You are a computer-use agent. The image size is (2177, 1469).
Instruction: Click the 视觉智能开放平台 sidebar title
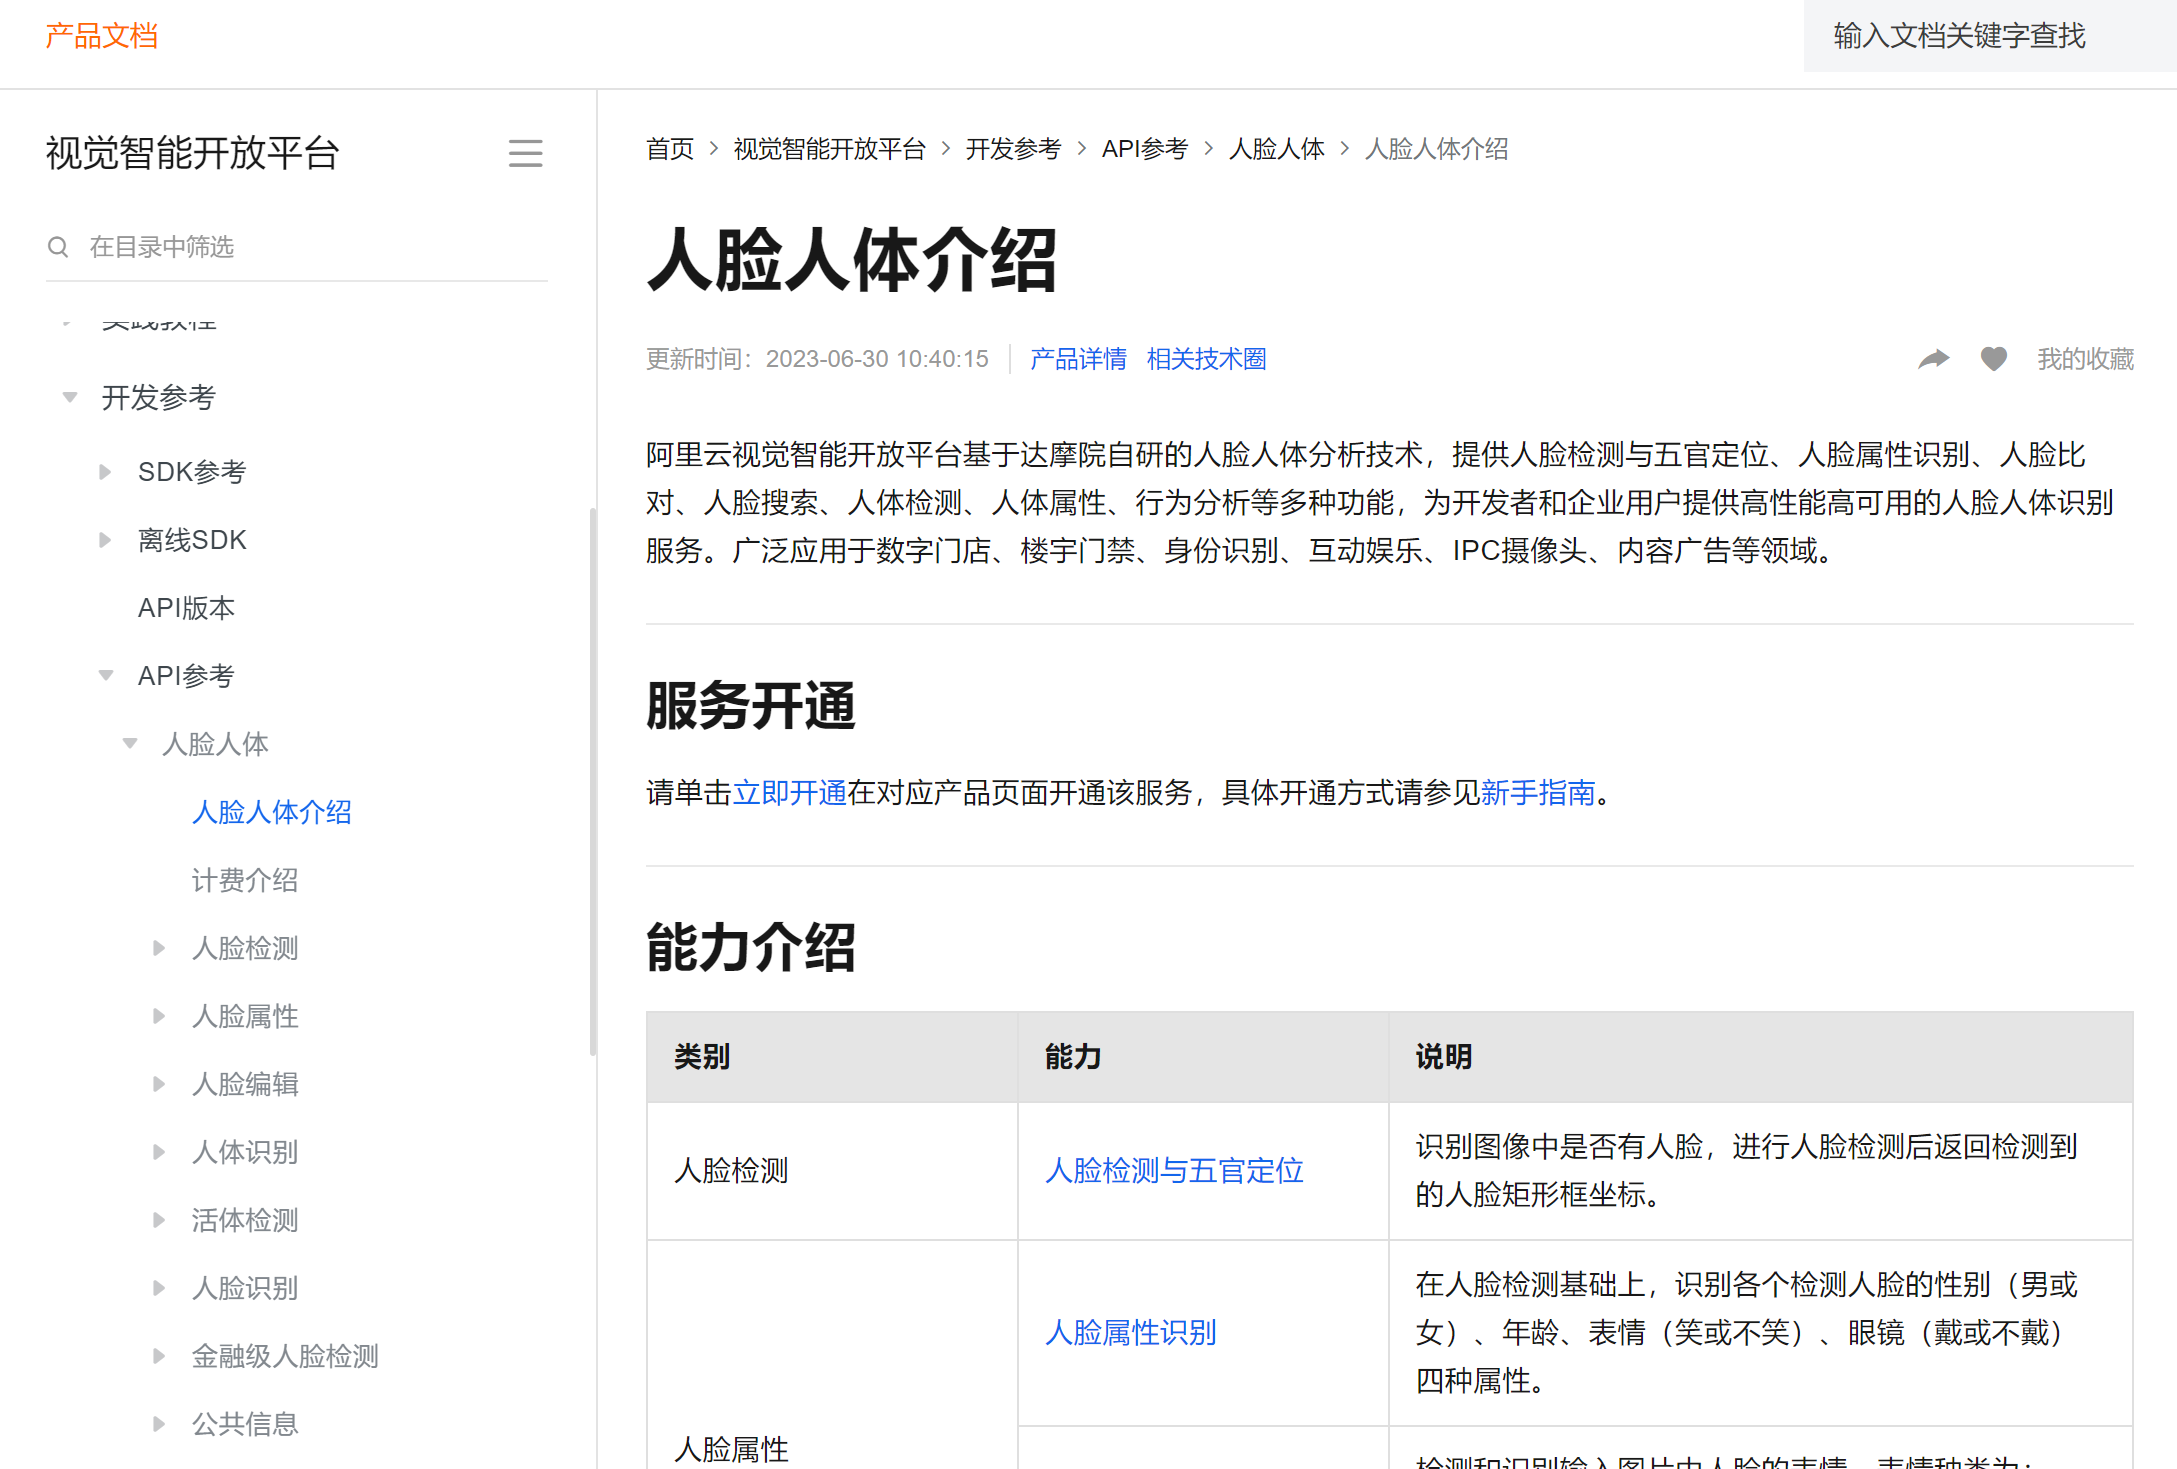tap(193, 153)
